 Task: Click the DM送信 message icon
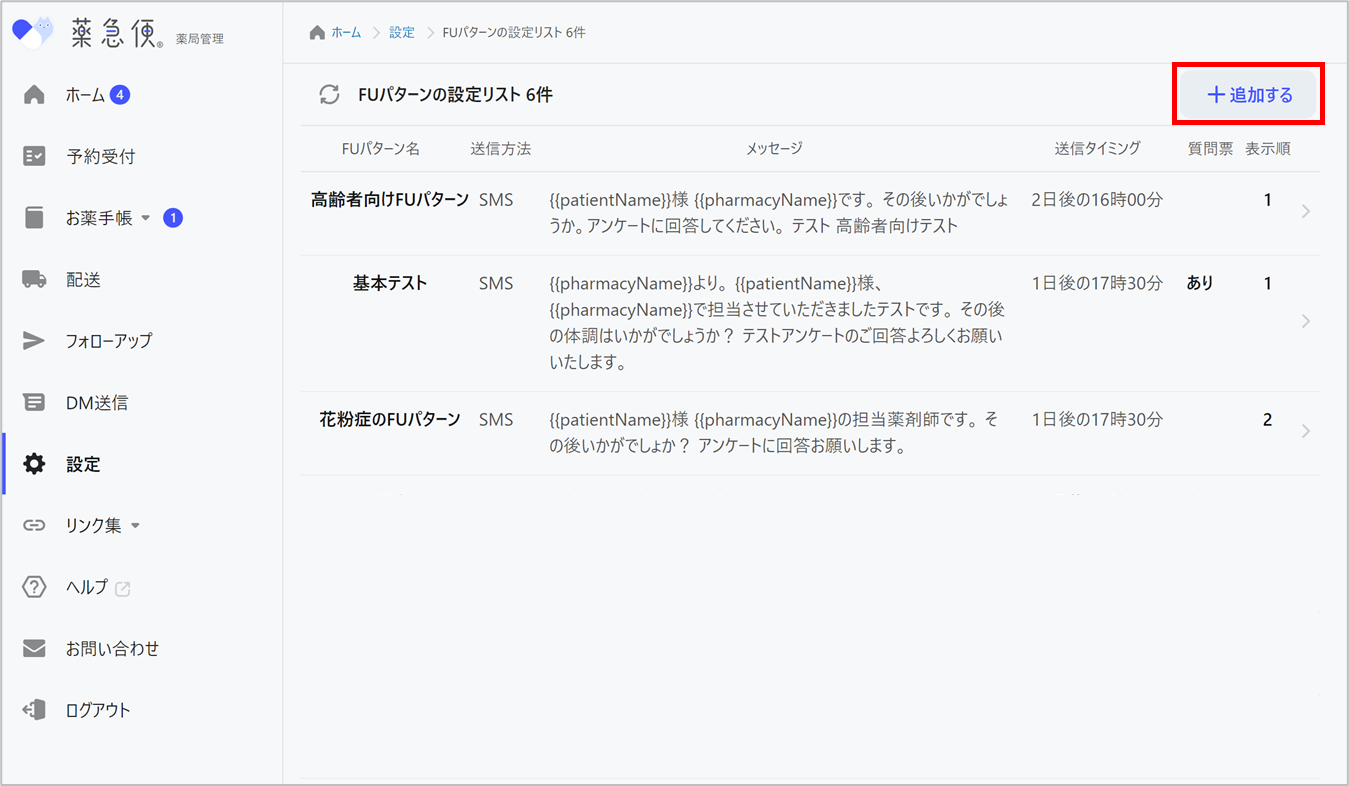[x=34, y=403]
